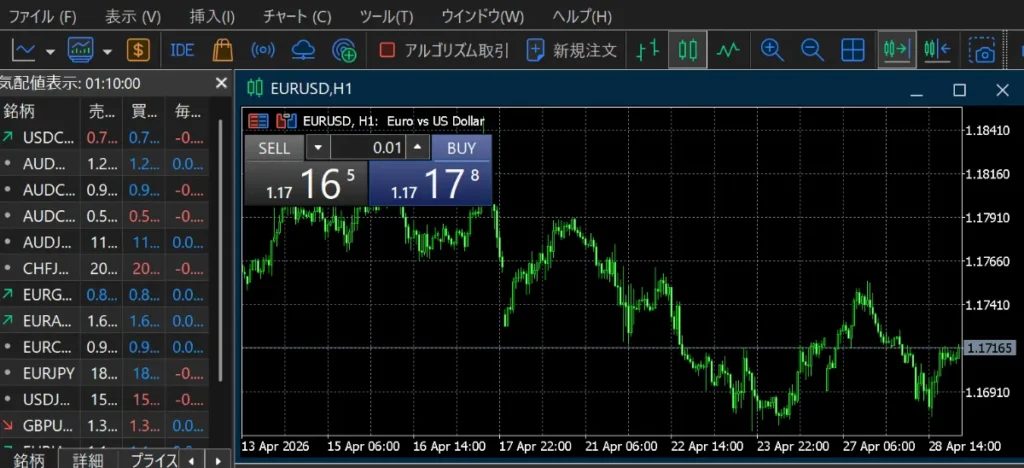Expand the profiles dropdown arrow
Image resolution: width=1024 pixels, height=468 pixels.
click(x=108, y=52)
